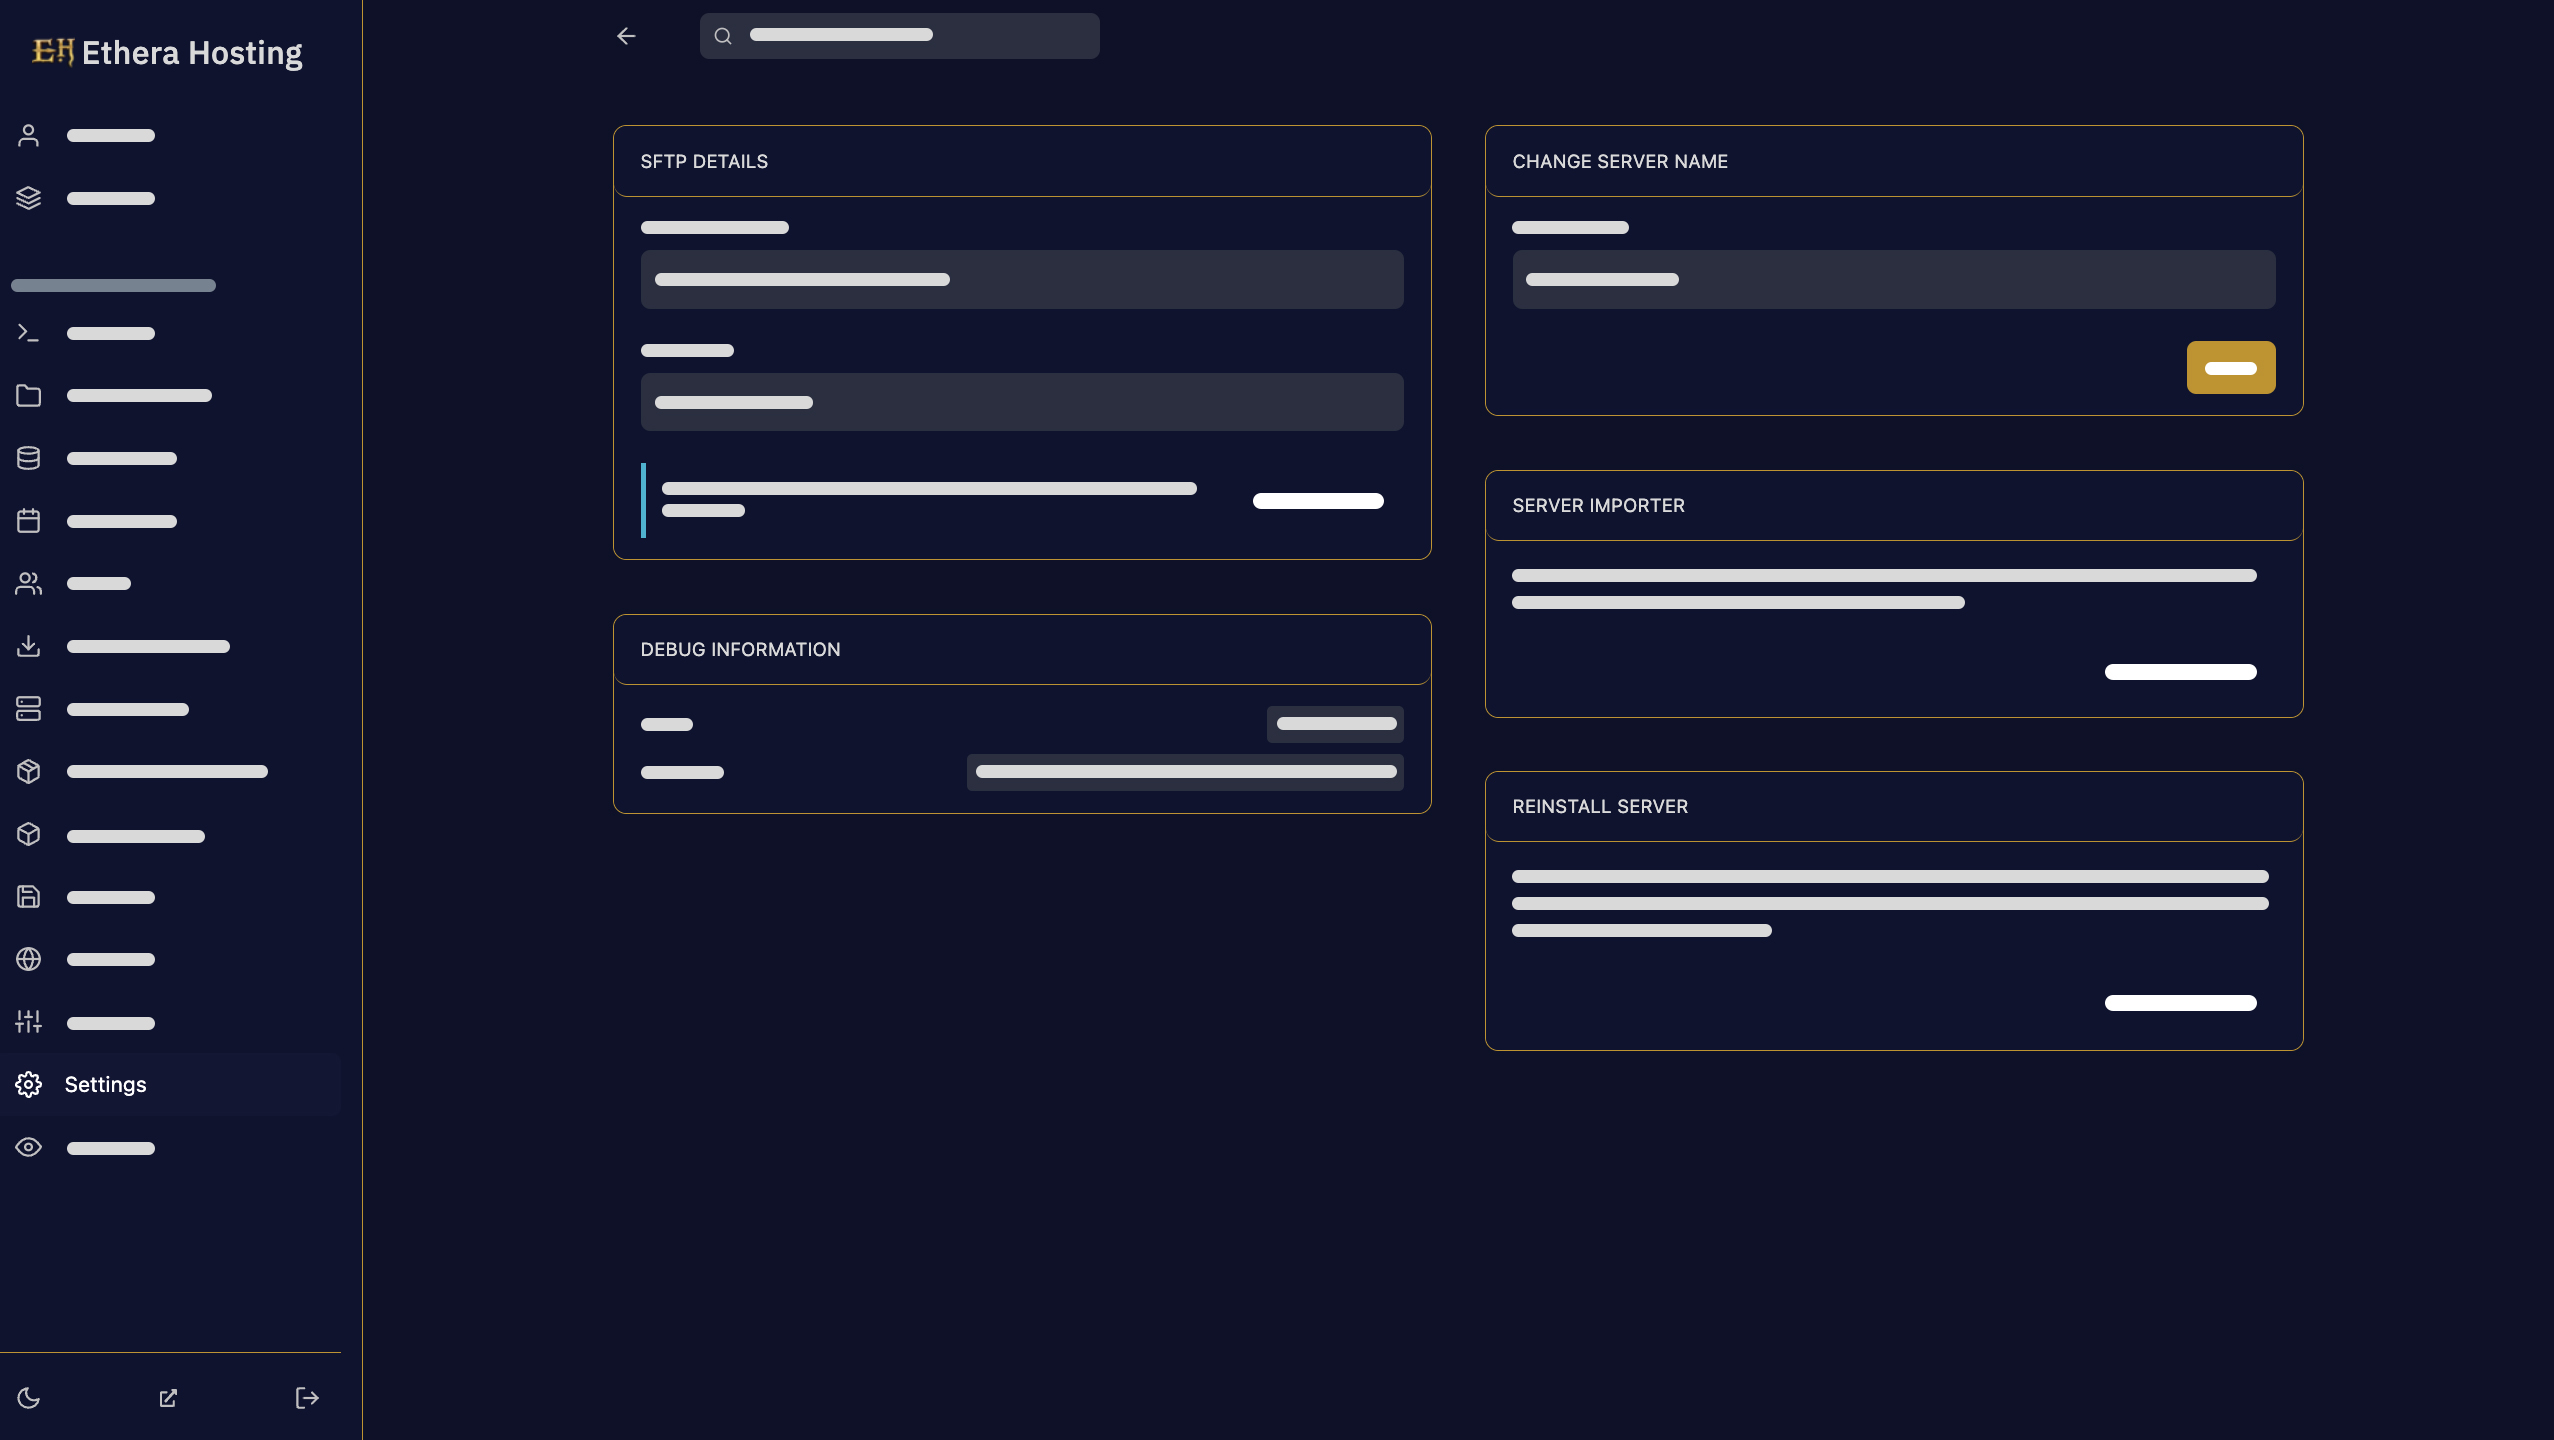
Task: Click the back arrow near the search bar
Action: [625, 36]
